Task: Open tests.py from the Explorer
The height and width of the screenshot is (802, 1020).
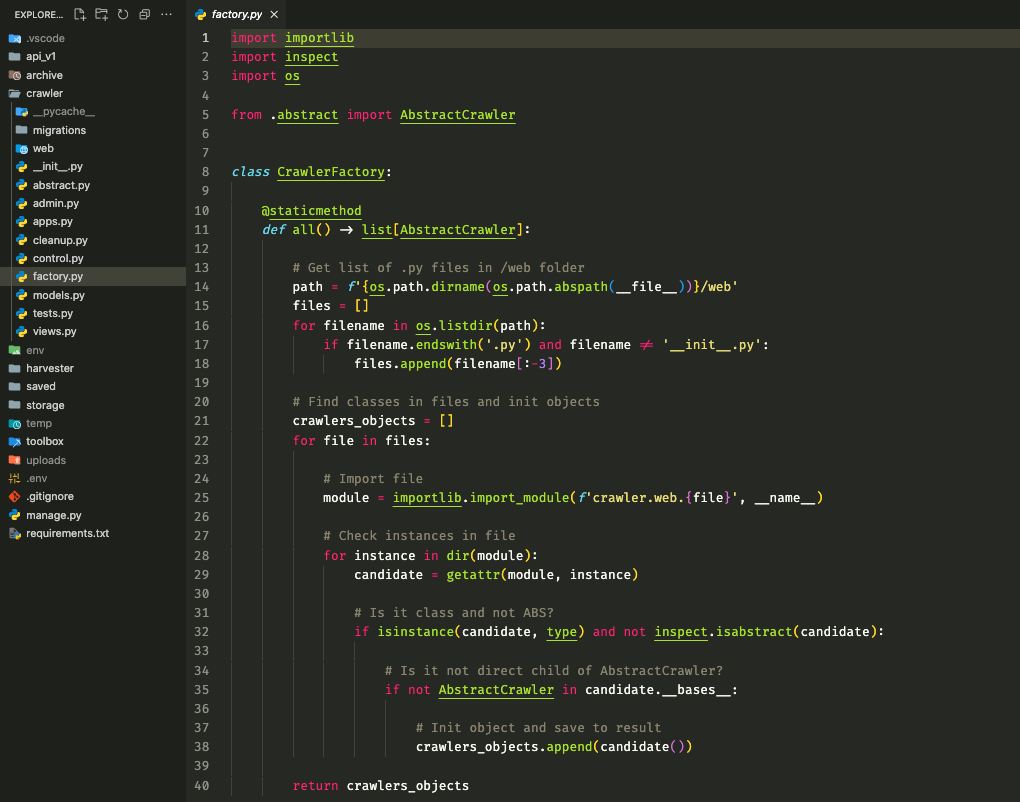Action: click(93, 314)
